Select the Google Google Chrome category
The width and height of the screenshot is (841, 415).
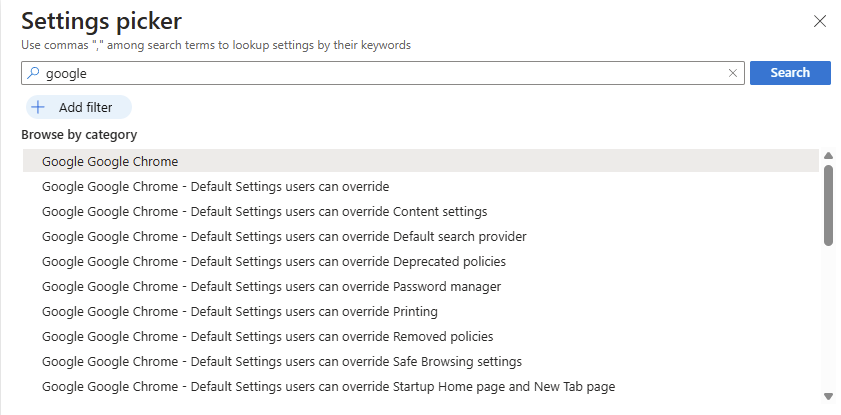[x=420, y=161]
